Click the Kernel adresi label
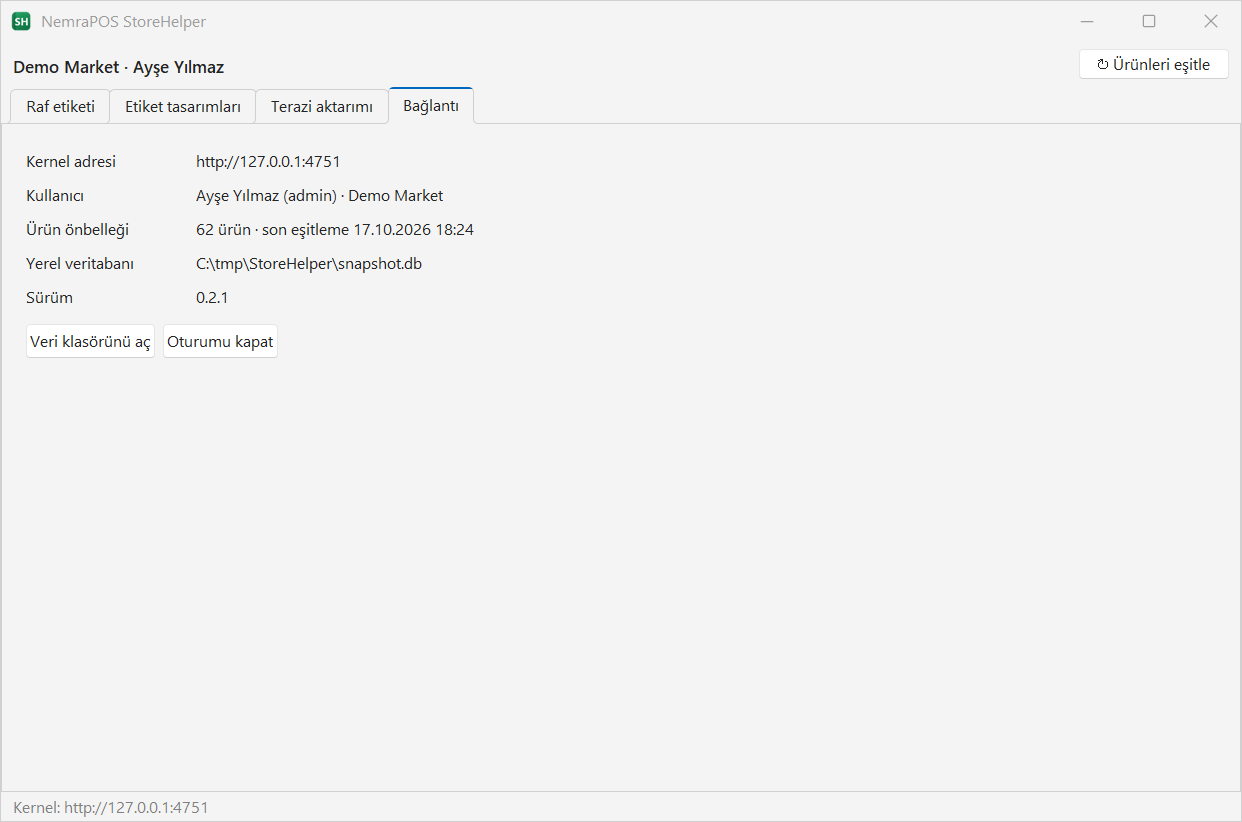This screenshot has width=1242, height=822. coord(71,161)
